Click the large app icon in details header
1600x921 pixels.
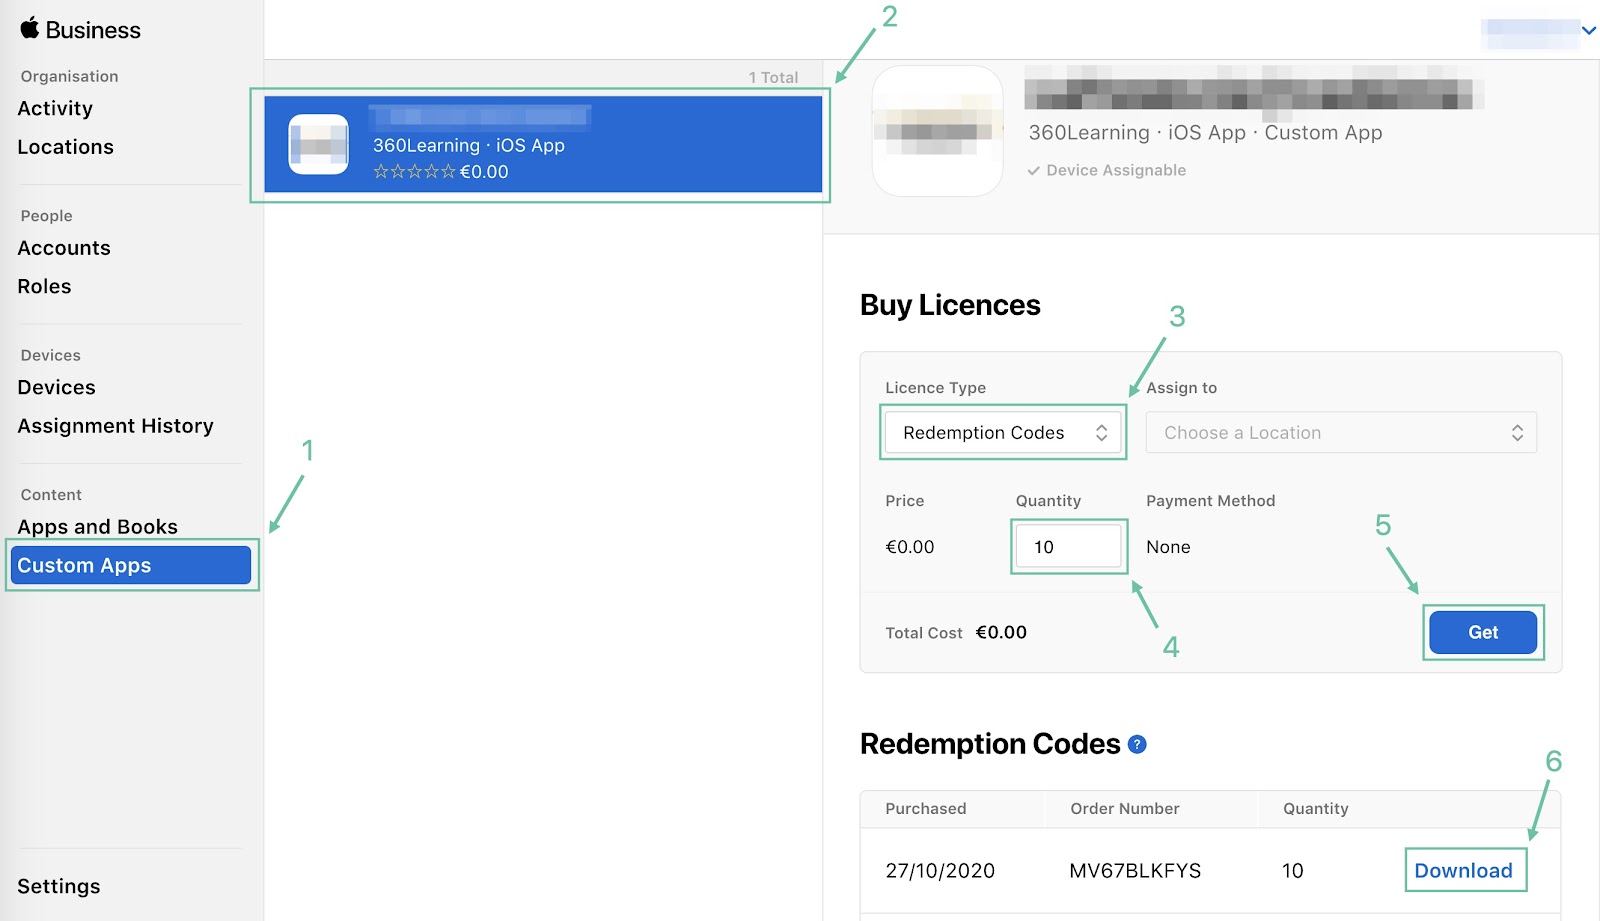point(938,131)
